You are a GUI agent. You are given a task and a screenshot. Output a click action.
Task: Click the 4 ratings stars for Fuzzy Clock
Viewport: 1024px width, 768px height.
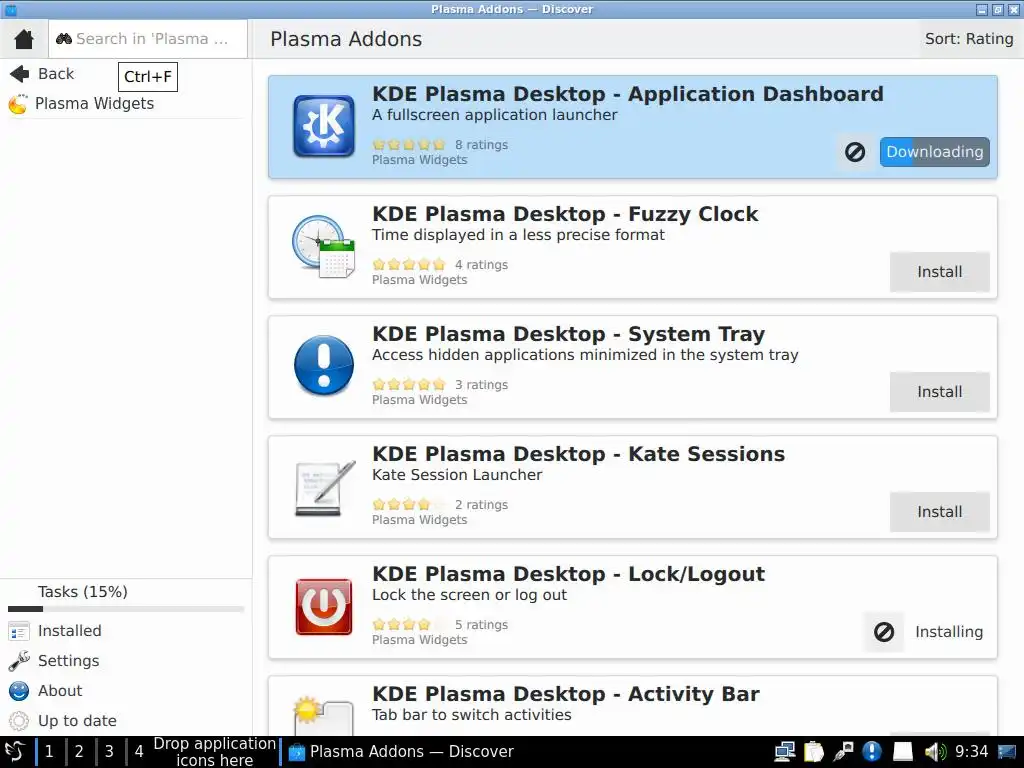pyautogui.click(x=409, y=264)
